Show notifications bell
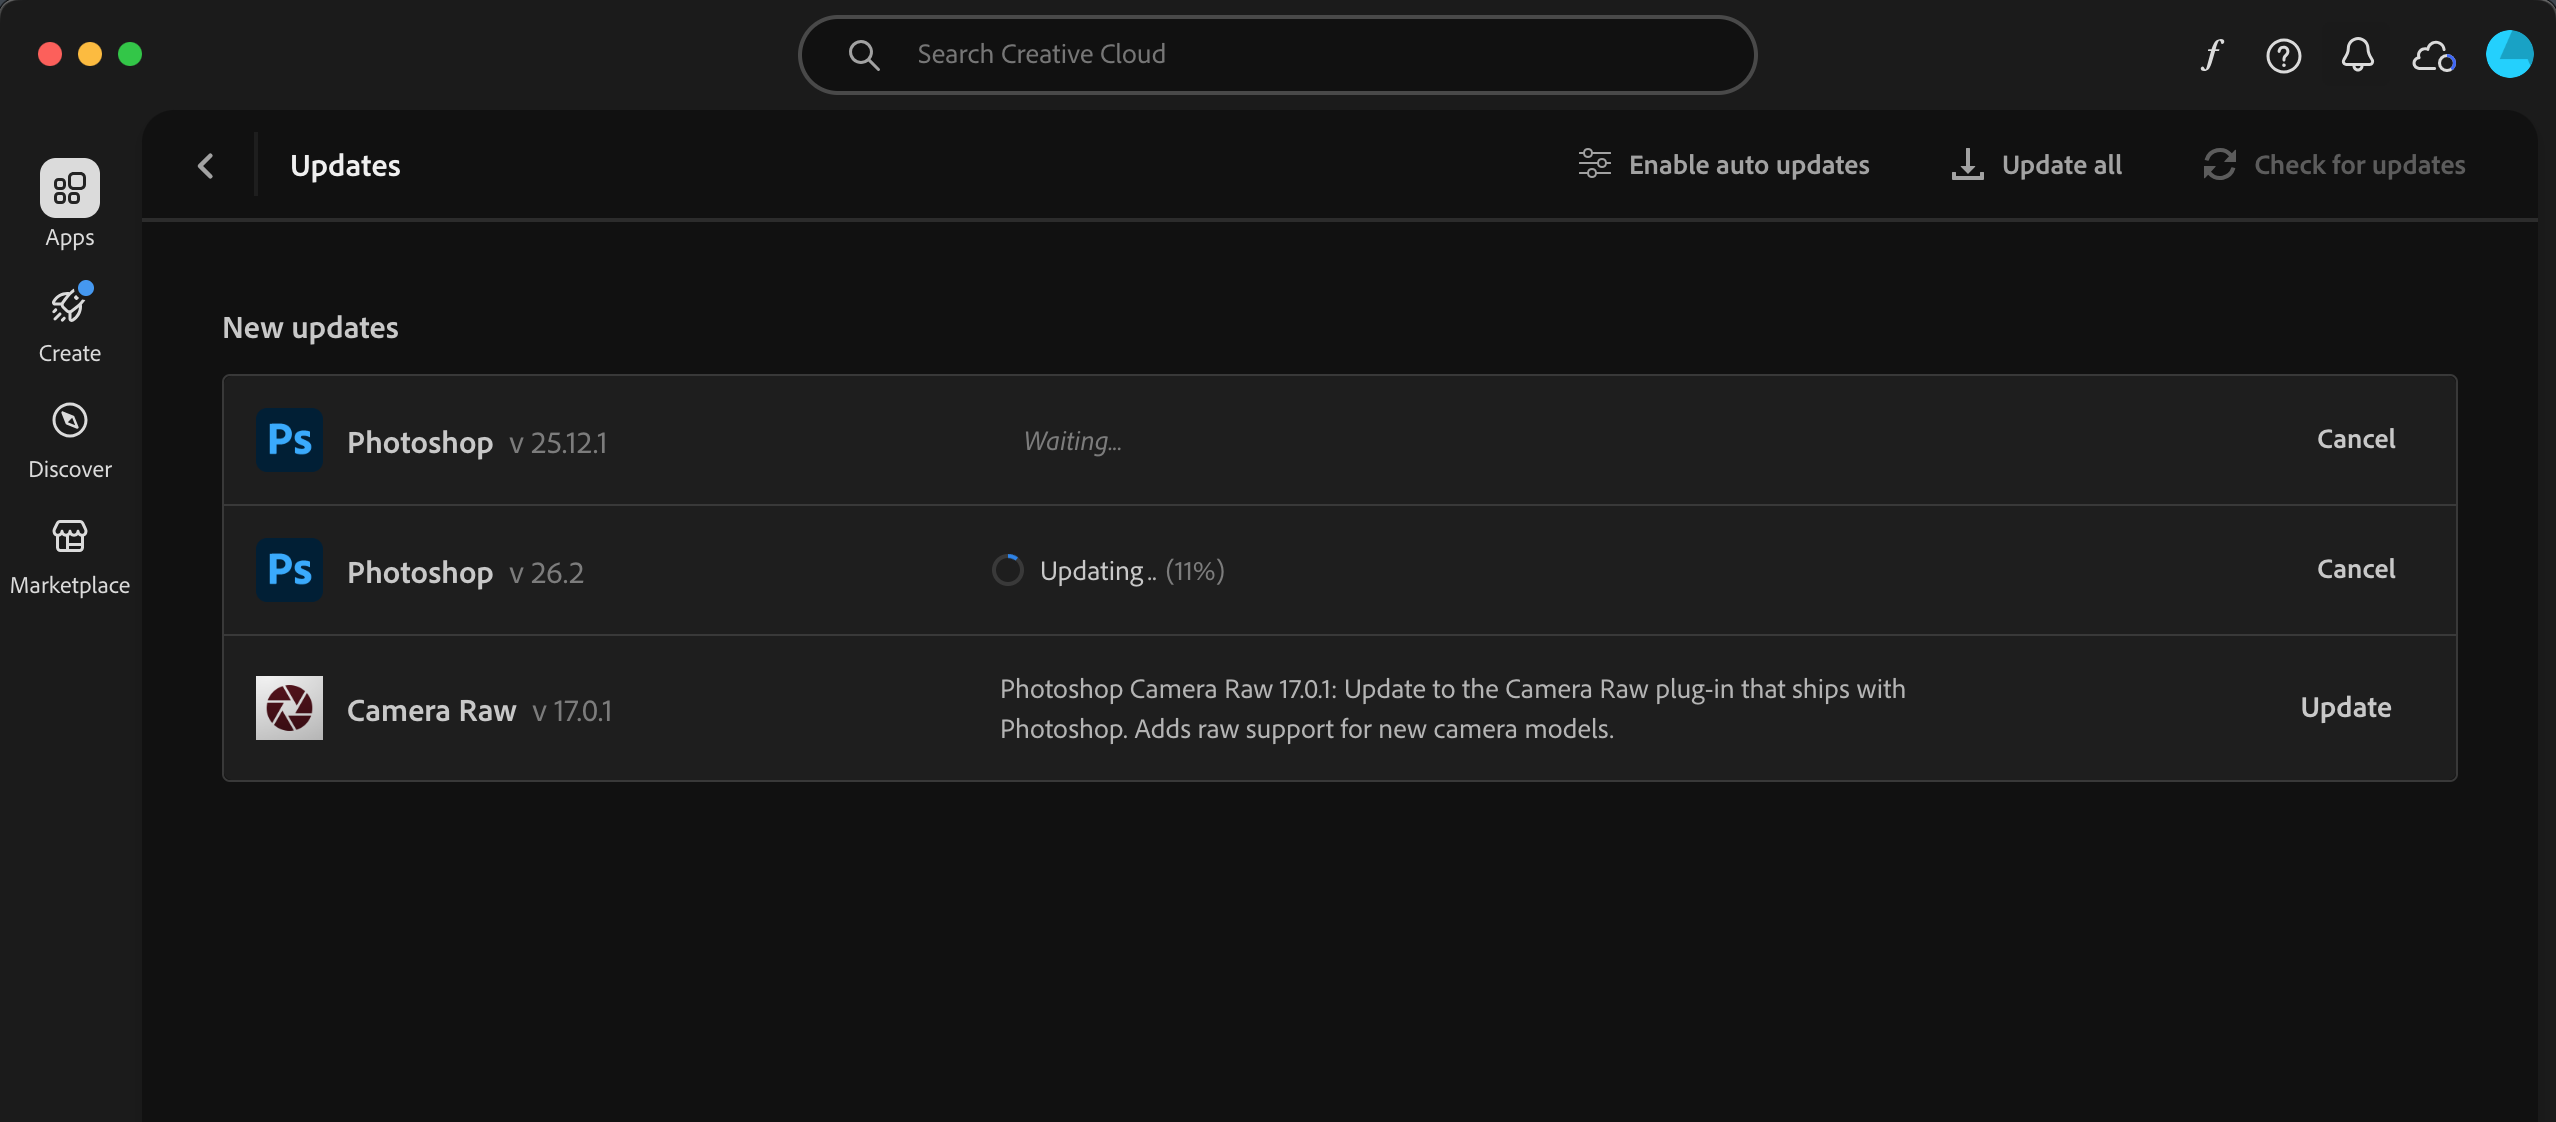2556x1122 pixels. (2357, 55)
